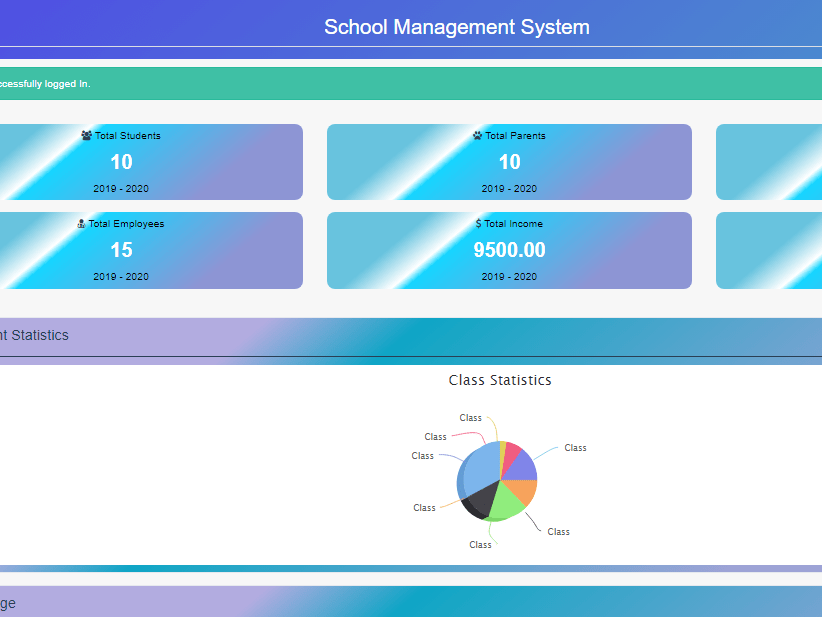Click the Class label with green connector
This screenshot has width=822, height=617.
480,545
